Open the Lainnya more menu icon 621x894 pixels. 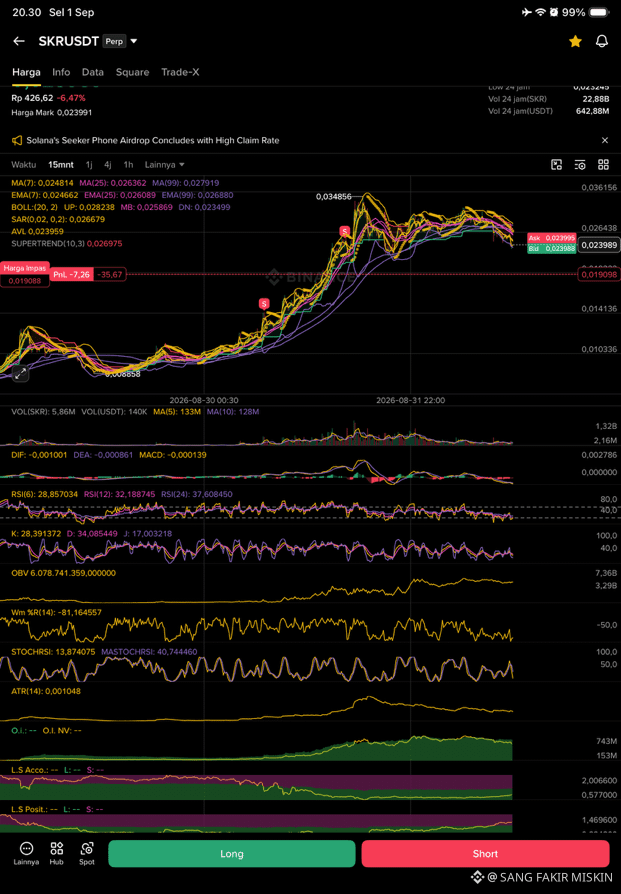pyautogui.click(x=26, y=853)
